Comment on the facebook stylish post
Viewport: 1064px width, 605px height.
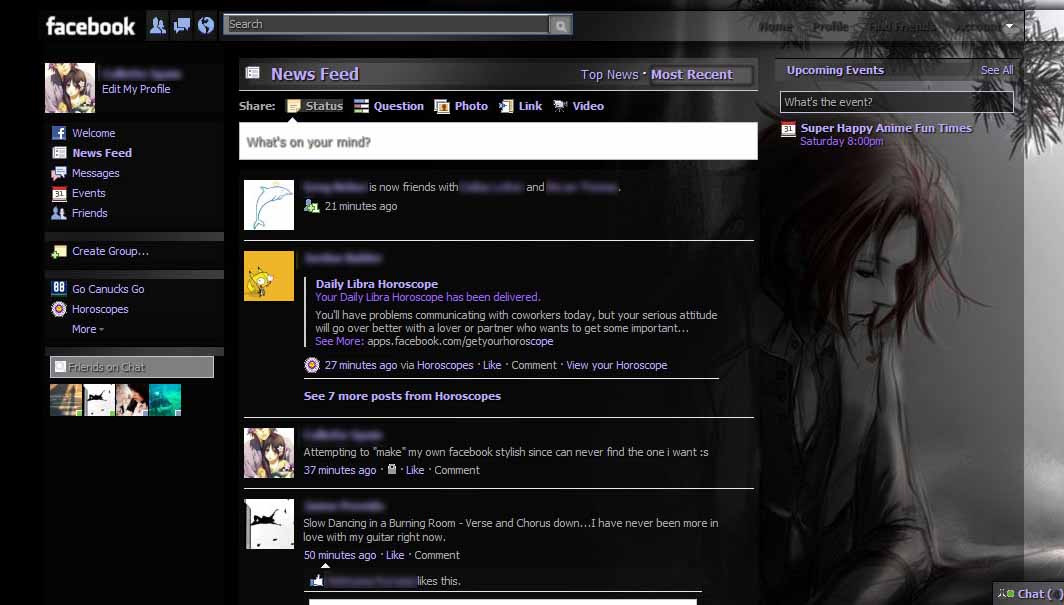457,470
